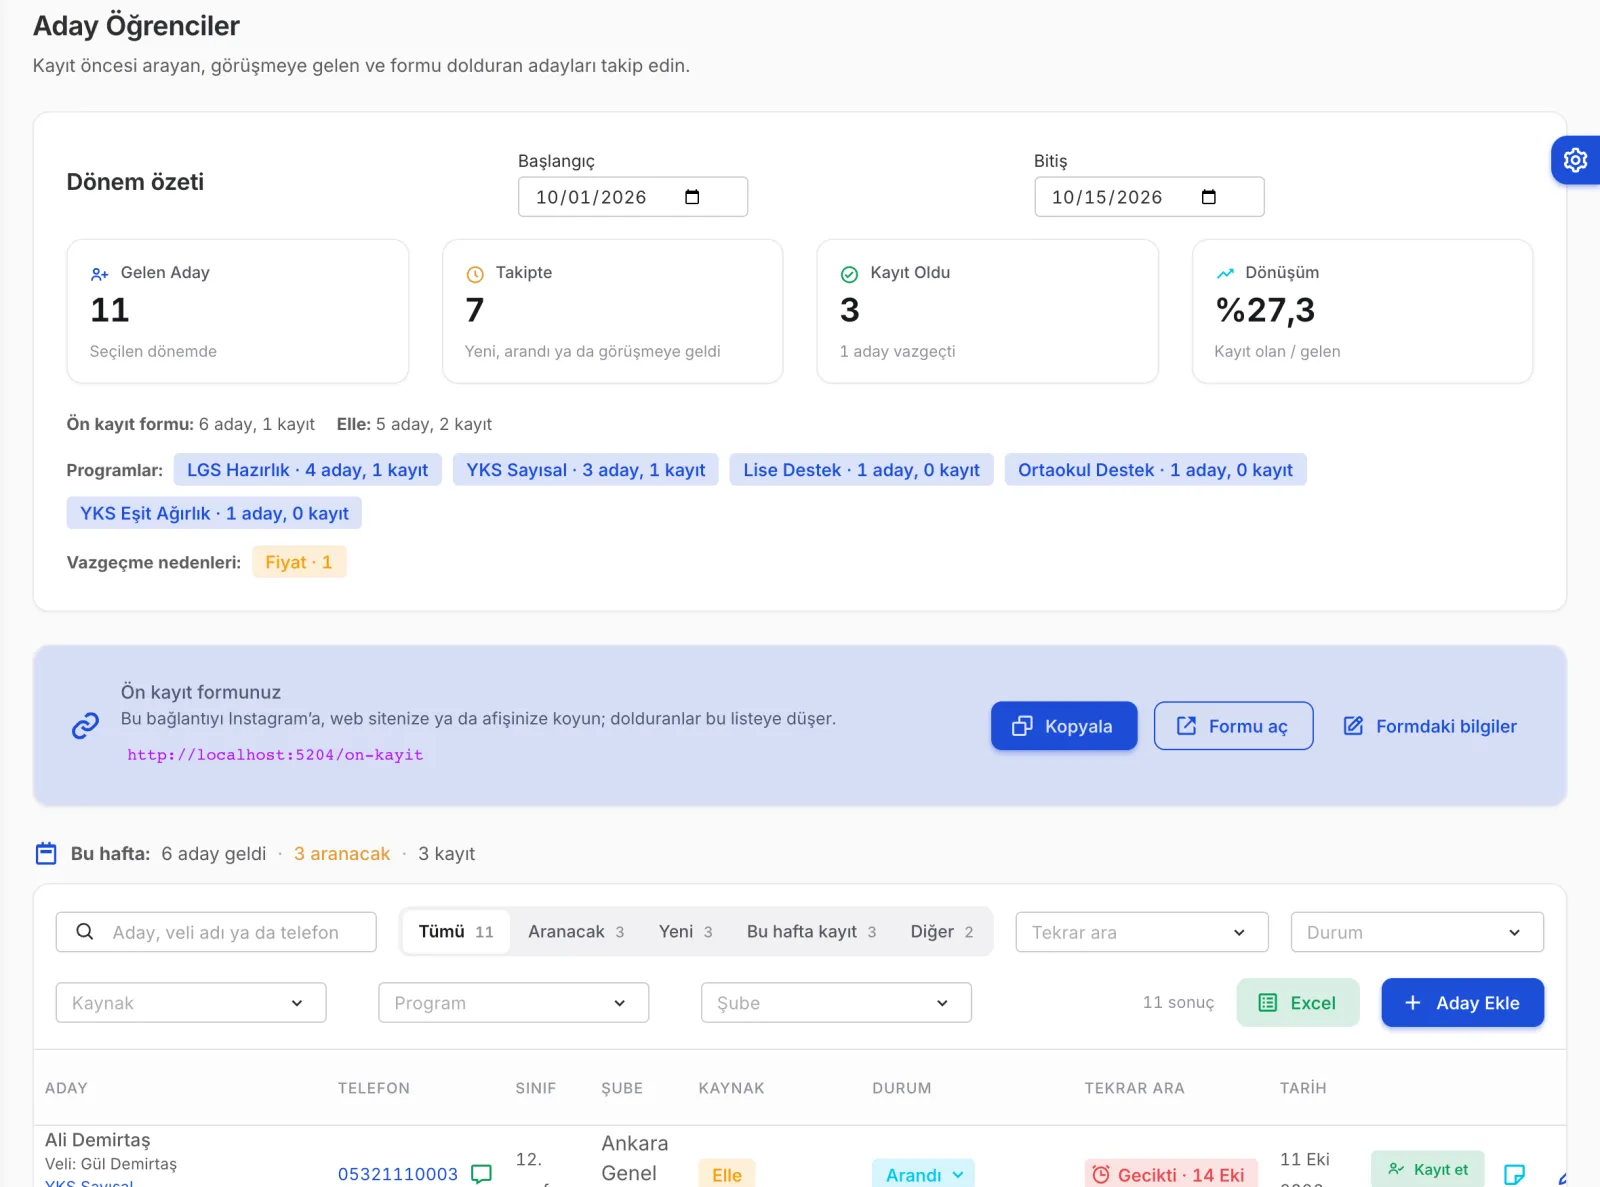
Task: Click the calendar icon beside Bu hafta
Action: pos(46,854)
